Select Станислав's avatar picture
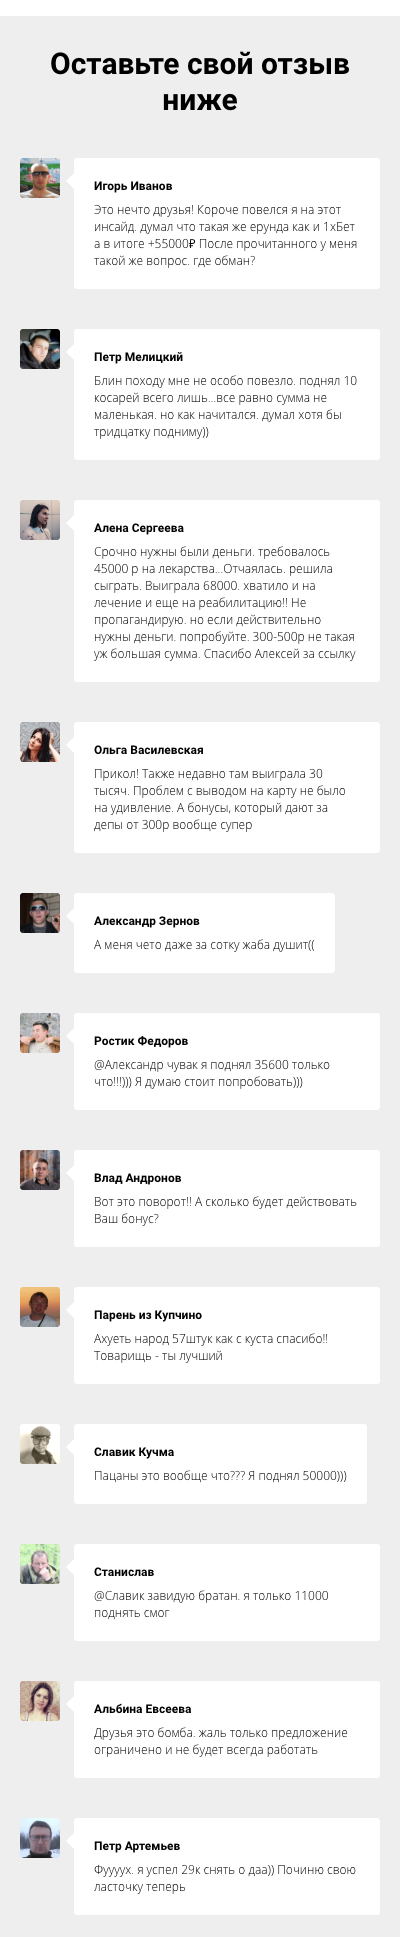This screenshot has height=1937, width=400. [x=40, y=1563]
